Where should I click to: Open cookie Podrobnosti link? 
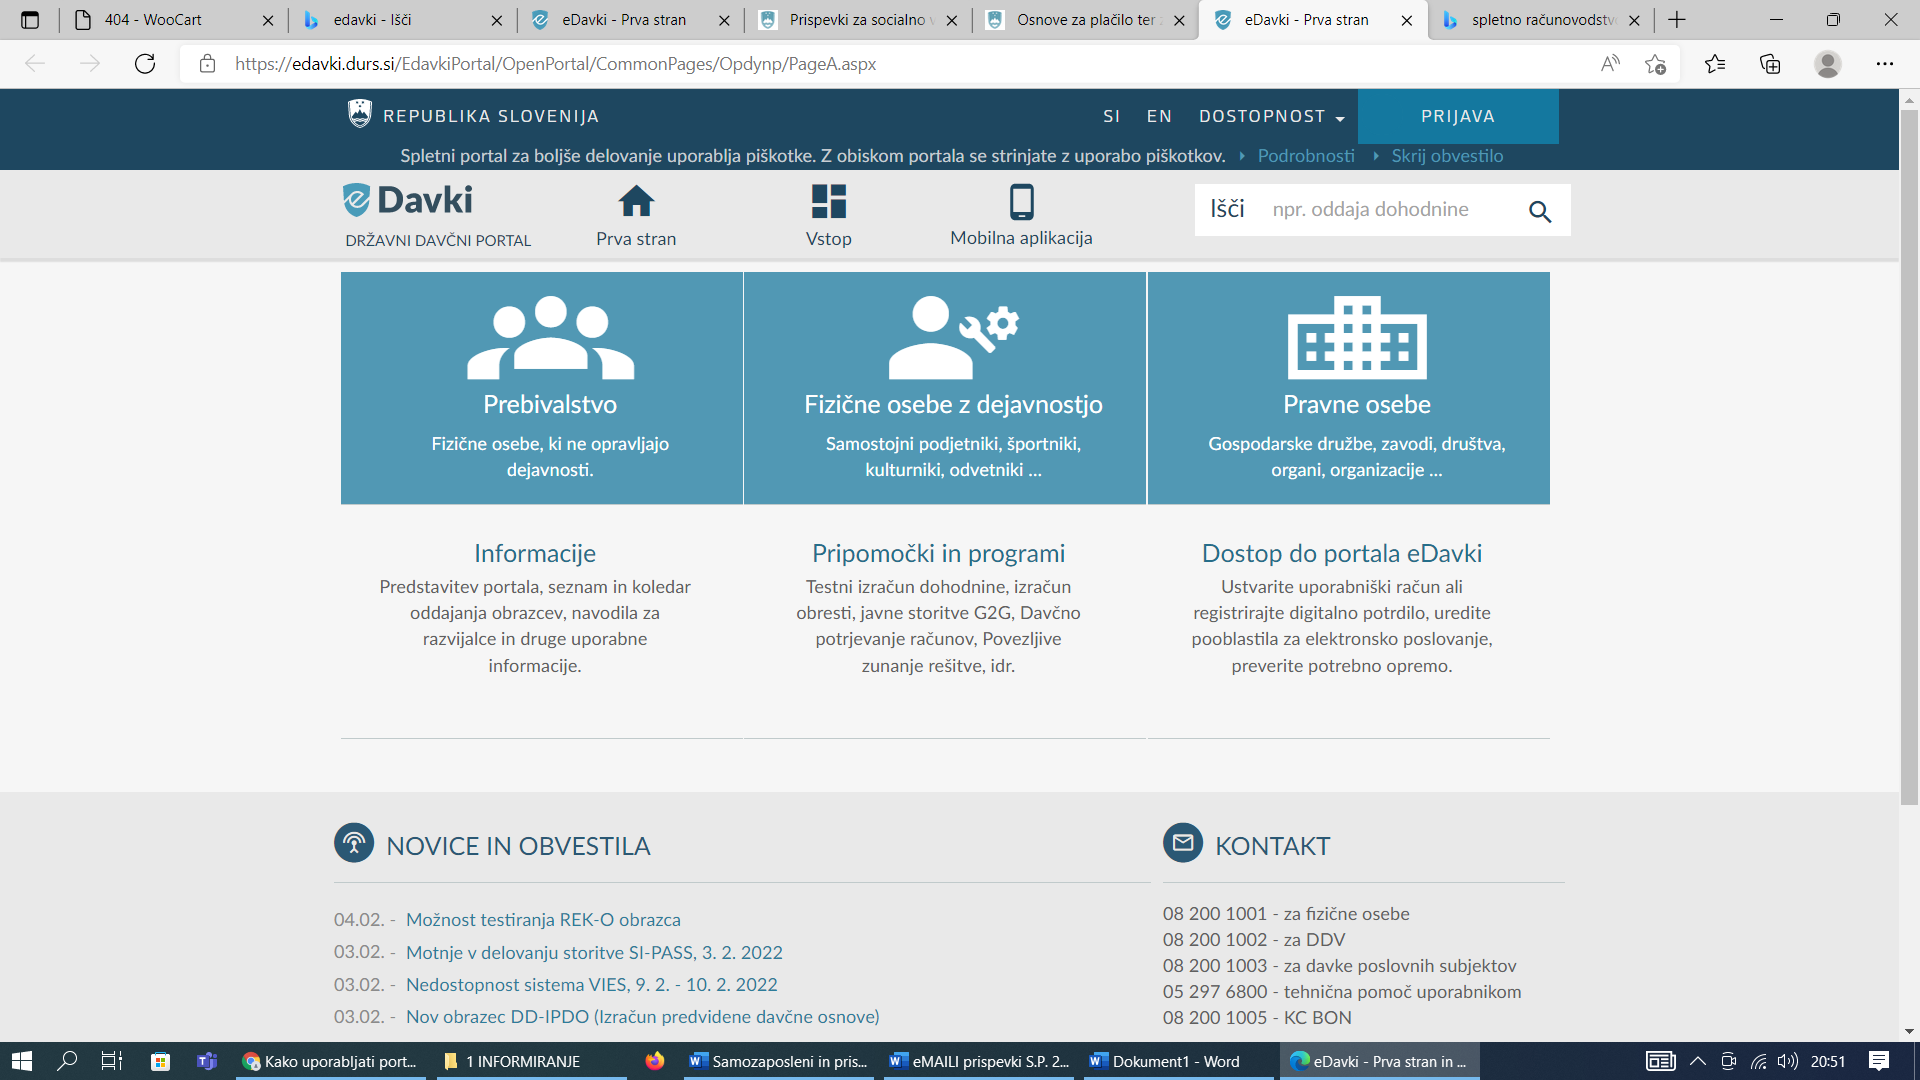pyautogui.click(x=1306, y=156)
